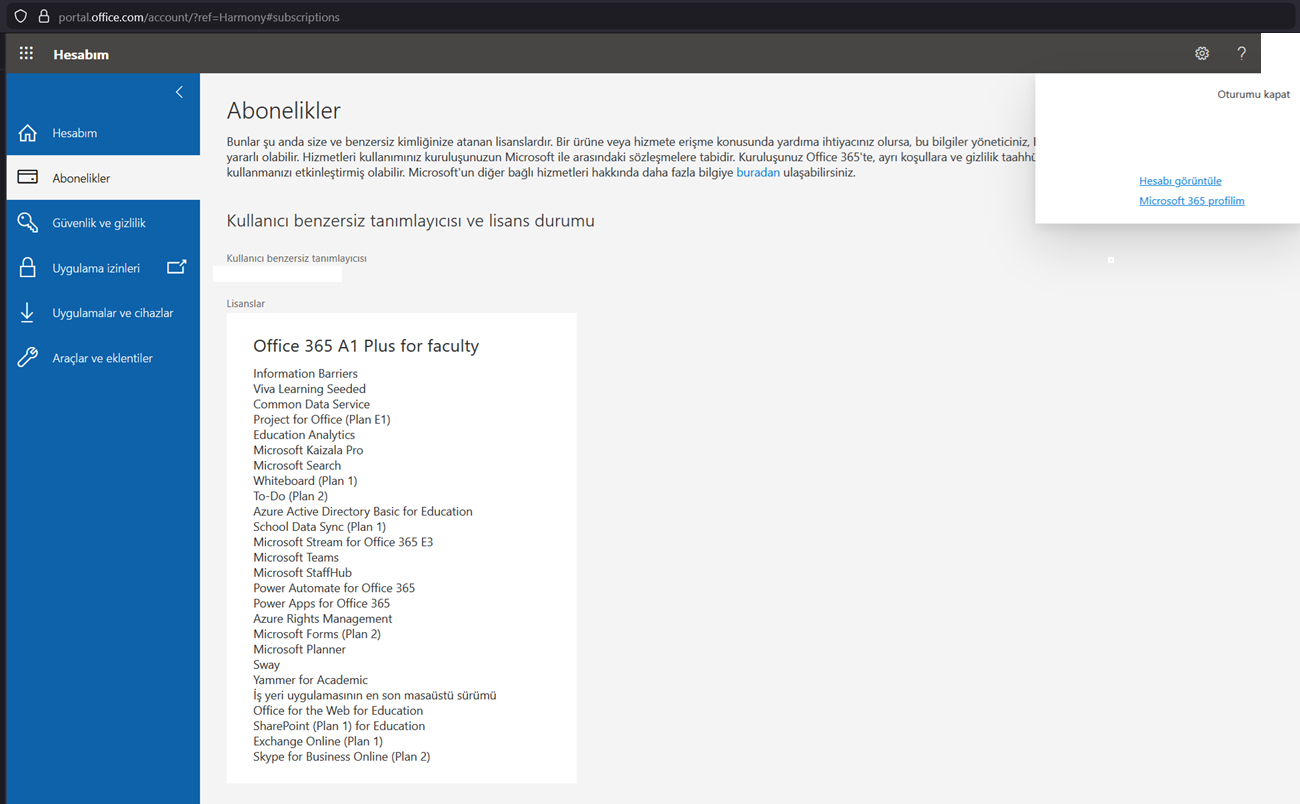Screen dimensions: 1300x804
Task: Click the Power Automate for Office 365 entry
Action: pos(334,588)
